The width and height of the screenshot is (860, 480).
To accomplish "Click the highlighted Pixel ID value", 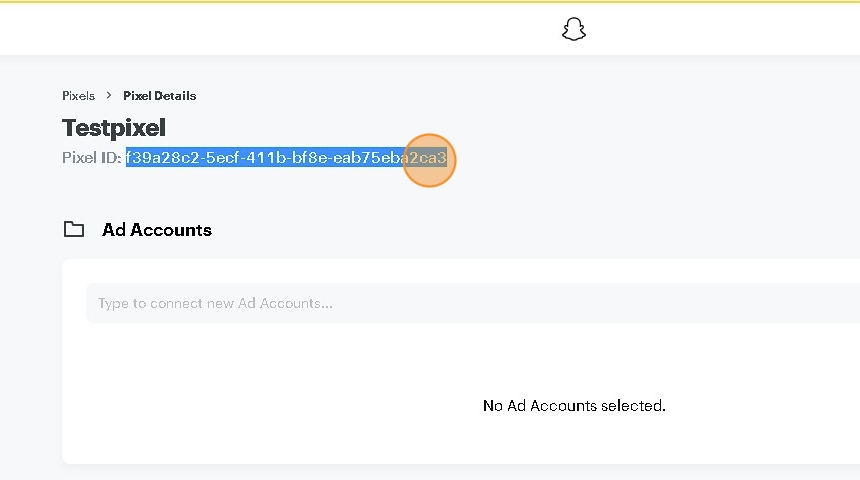I will click(286, 157).
